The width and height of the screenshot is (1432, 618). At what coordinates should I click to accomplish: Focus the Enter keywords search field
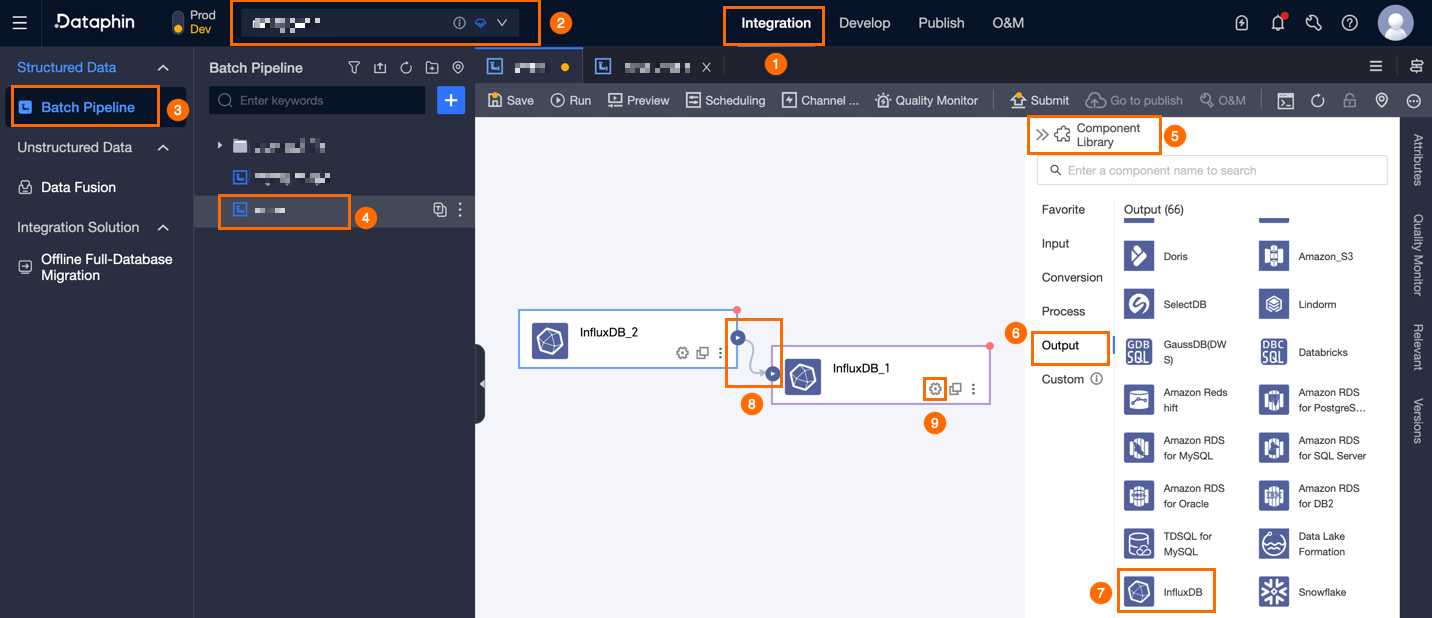(317, 100)
